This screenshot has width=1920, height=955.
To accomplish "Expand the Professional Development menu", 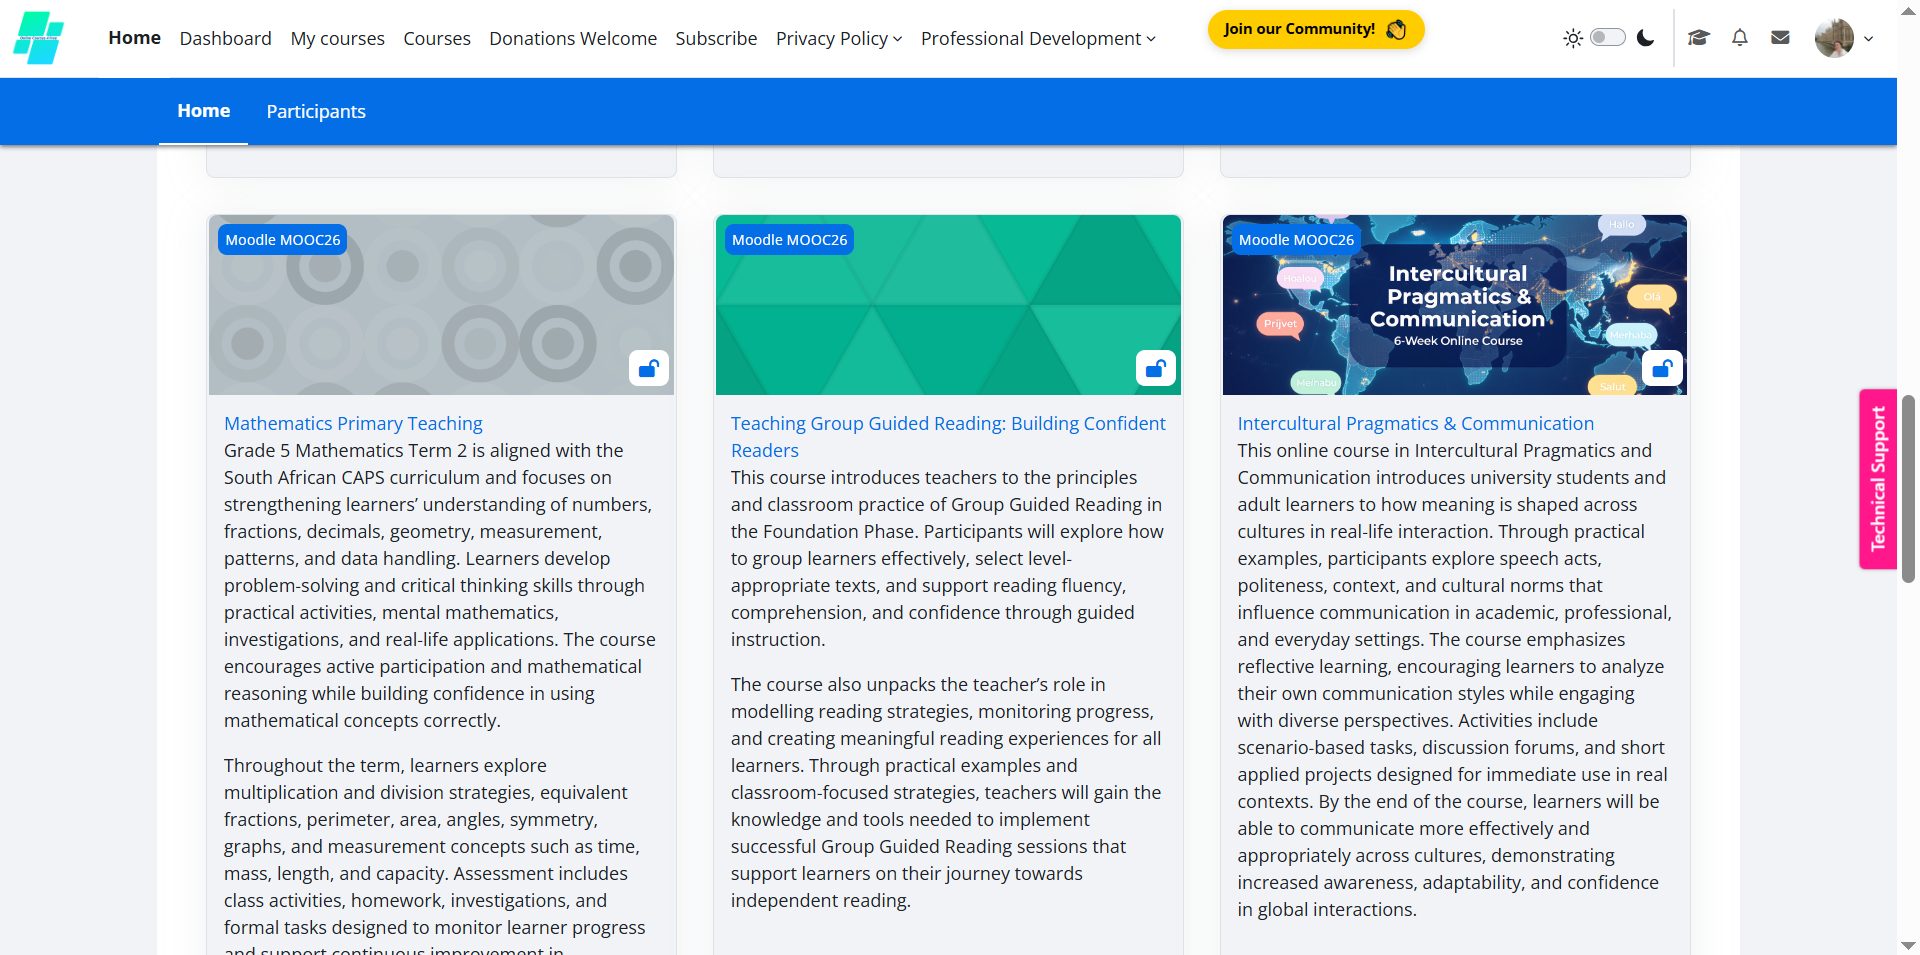I will [x=1038, y=38].
